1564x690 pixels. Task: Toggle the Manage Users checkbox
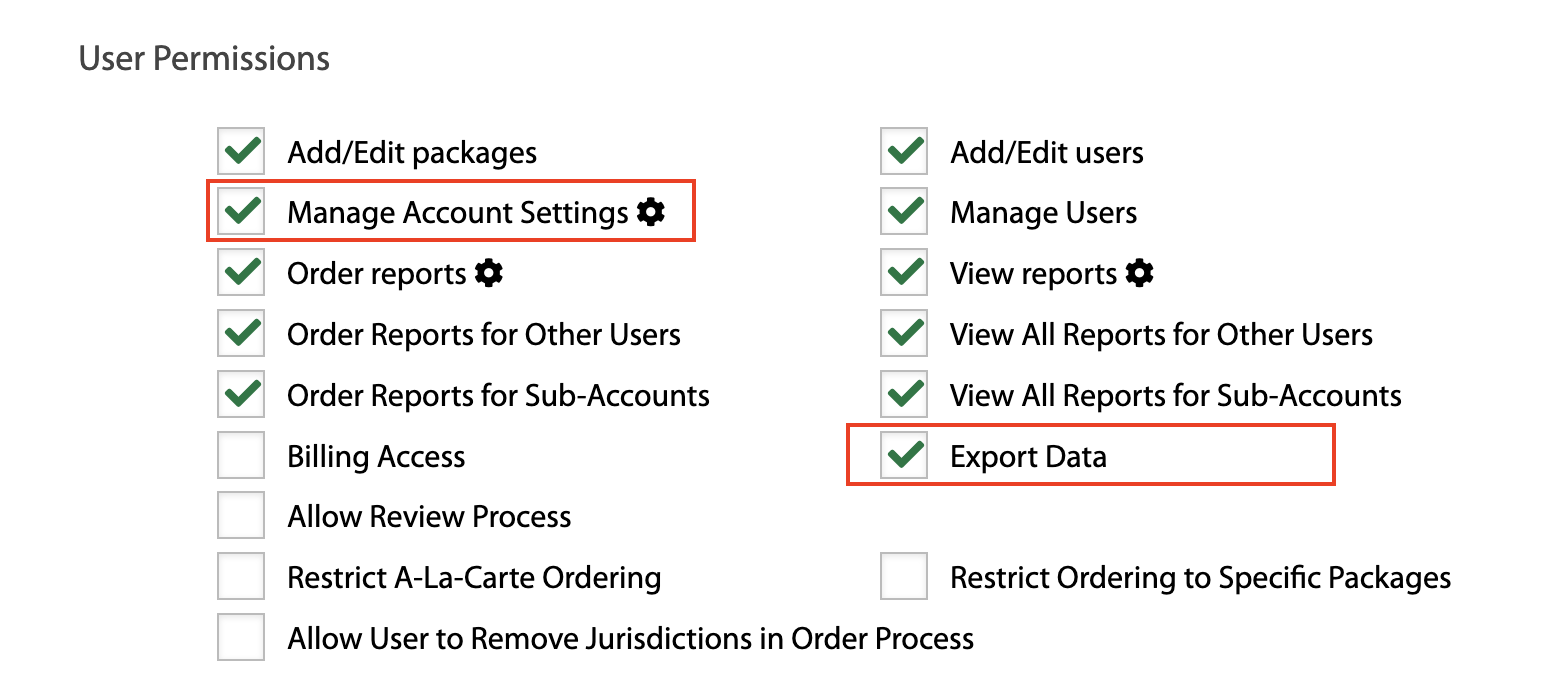coord(904,212)
